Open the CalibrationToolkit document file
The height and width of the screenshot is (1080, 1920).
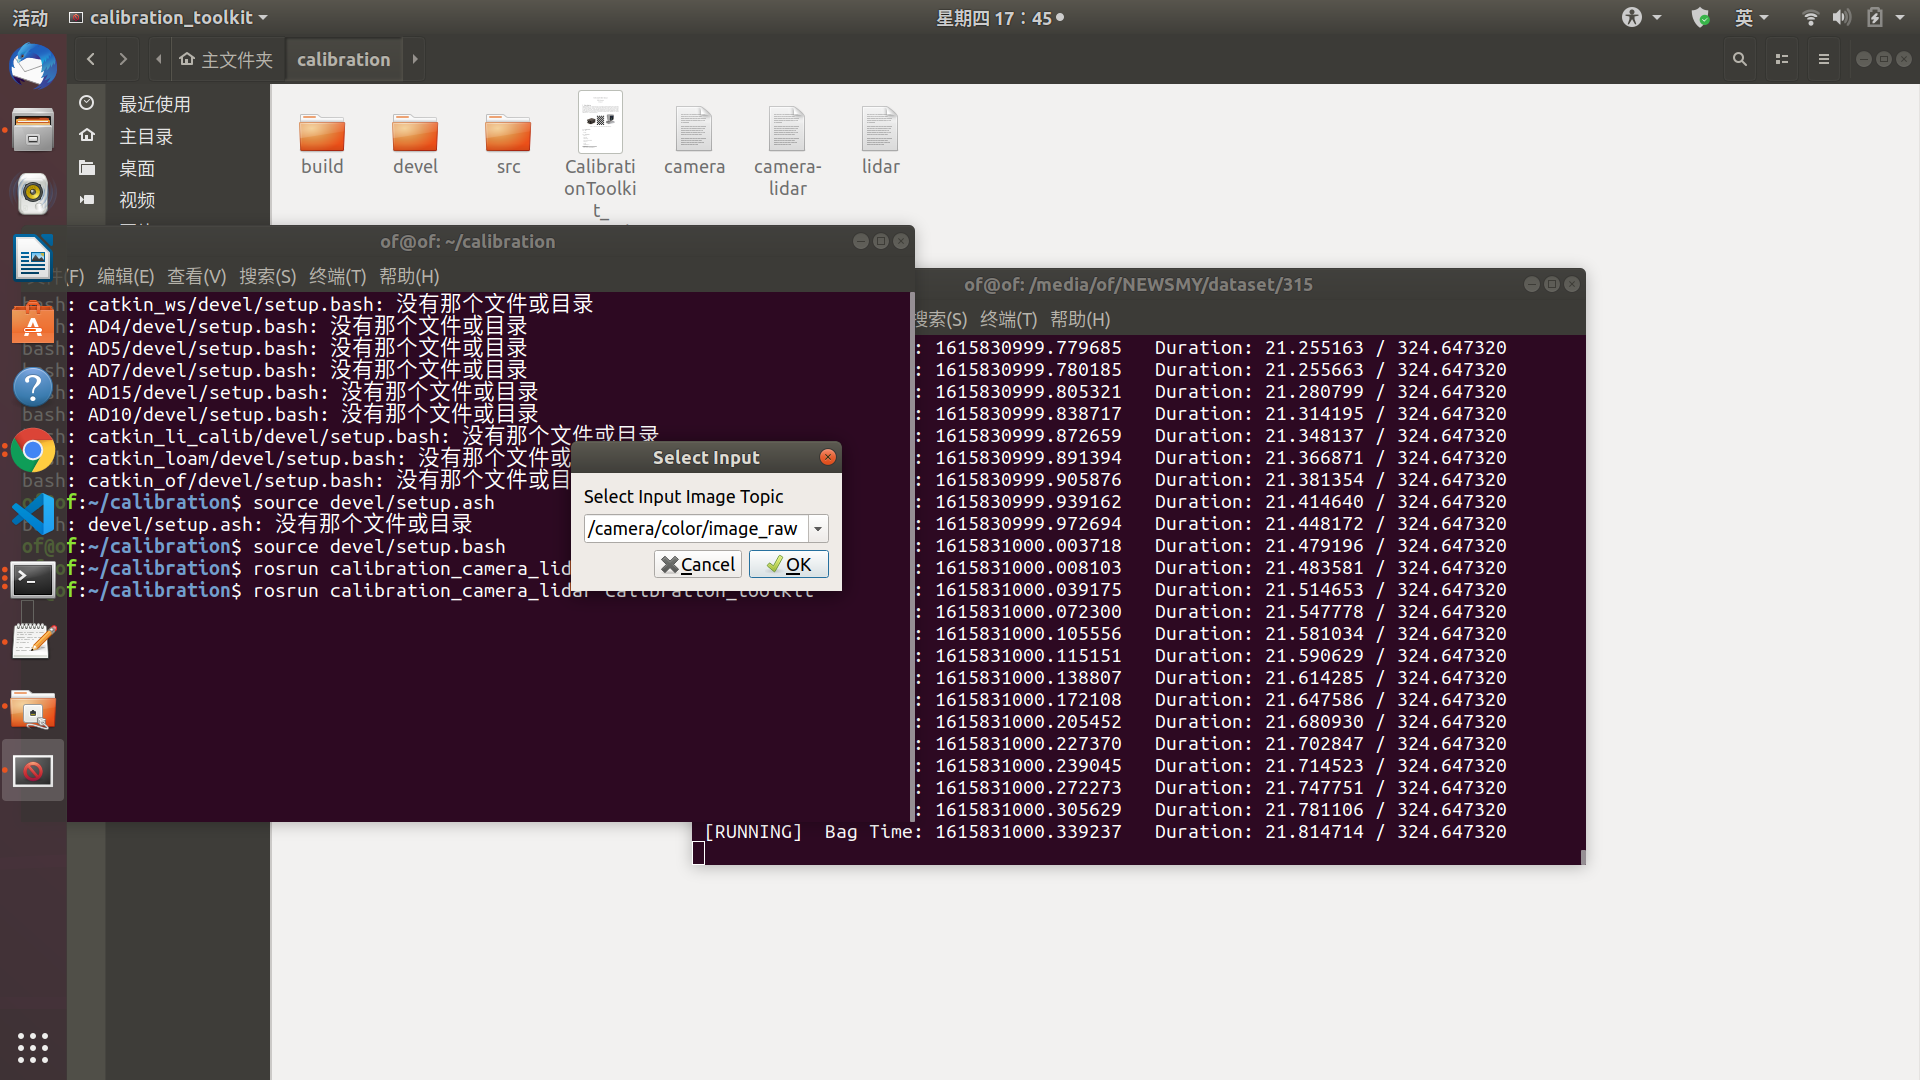coord(600,155)
